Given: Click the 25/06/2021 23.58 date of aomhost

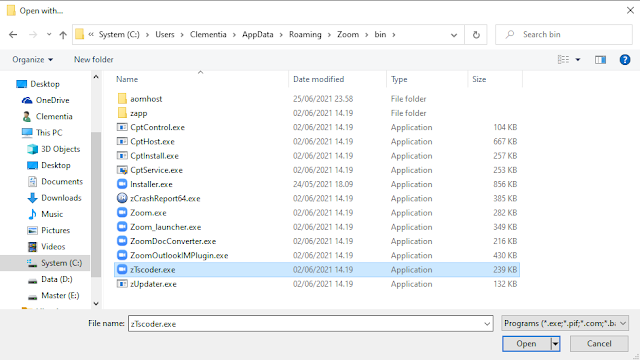Looking at the screenshot, I should click(x=323, y=99).
